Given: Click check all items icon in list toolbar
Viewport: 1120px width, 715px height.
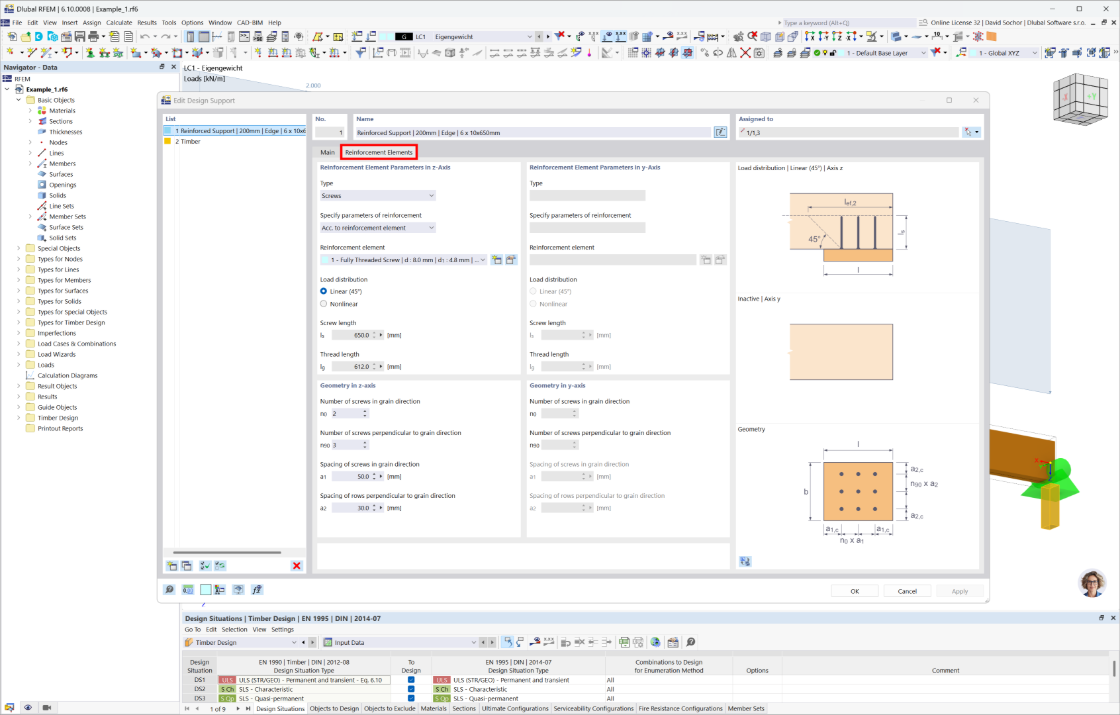Looking at the screenshot, I should tap(205, 566).
